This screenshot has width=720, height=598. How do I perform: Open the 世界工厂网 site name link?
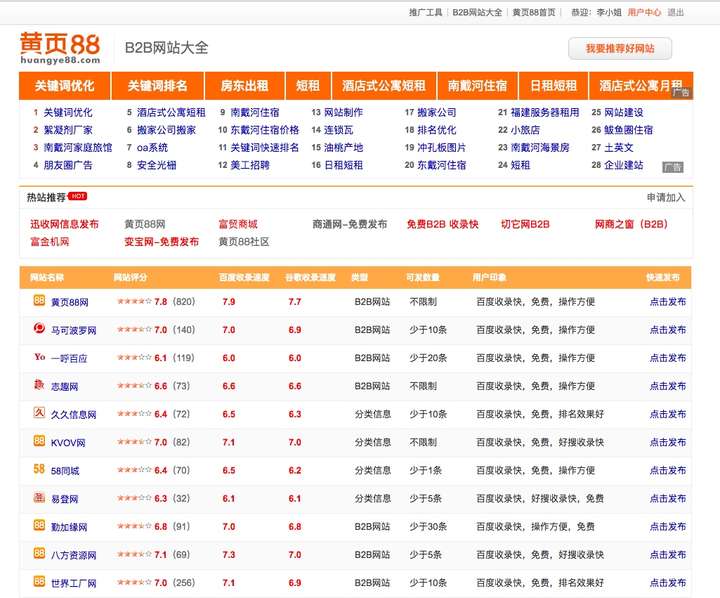[x=73, y=583]
